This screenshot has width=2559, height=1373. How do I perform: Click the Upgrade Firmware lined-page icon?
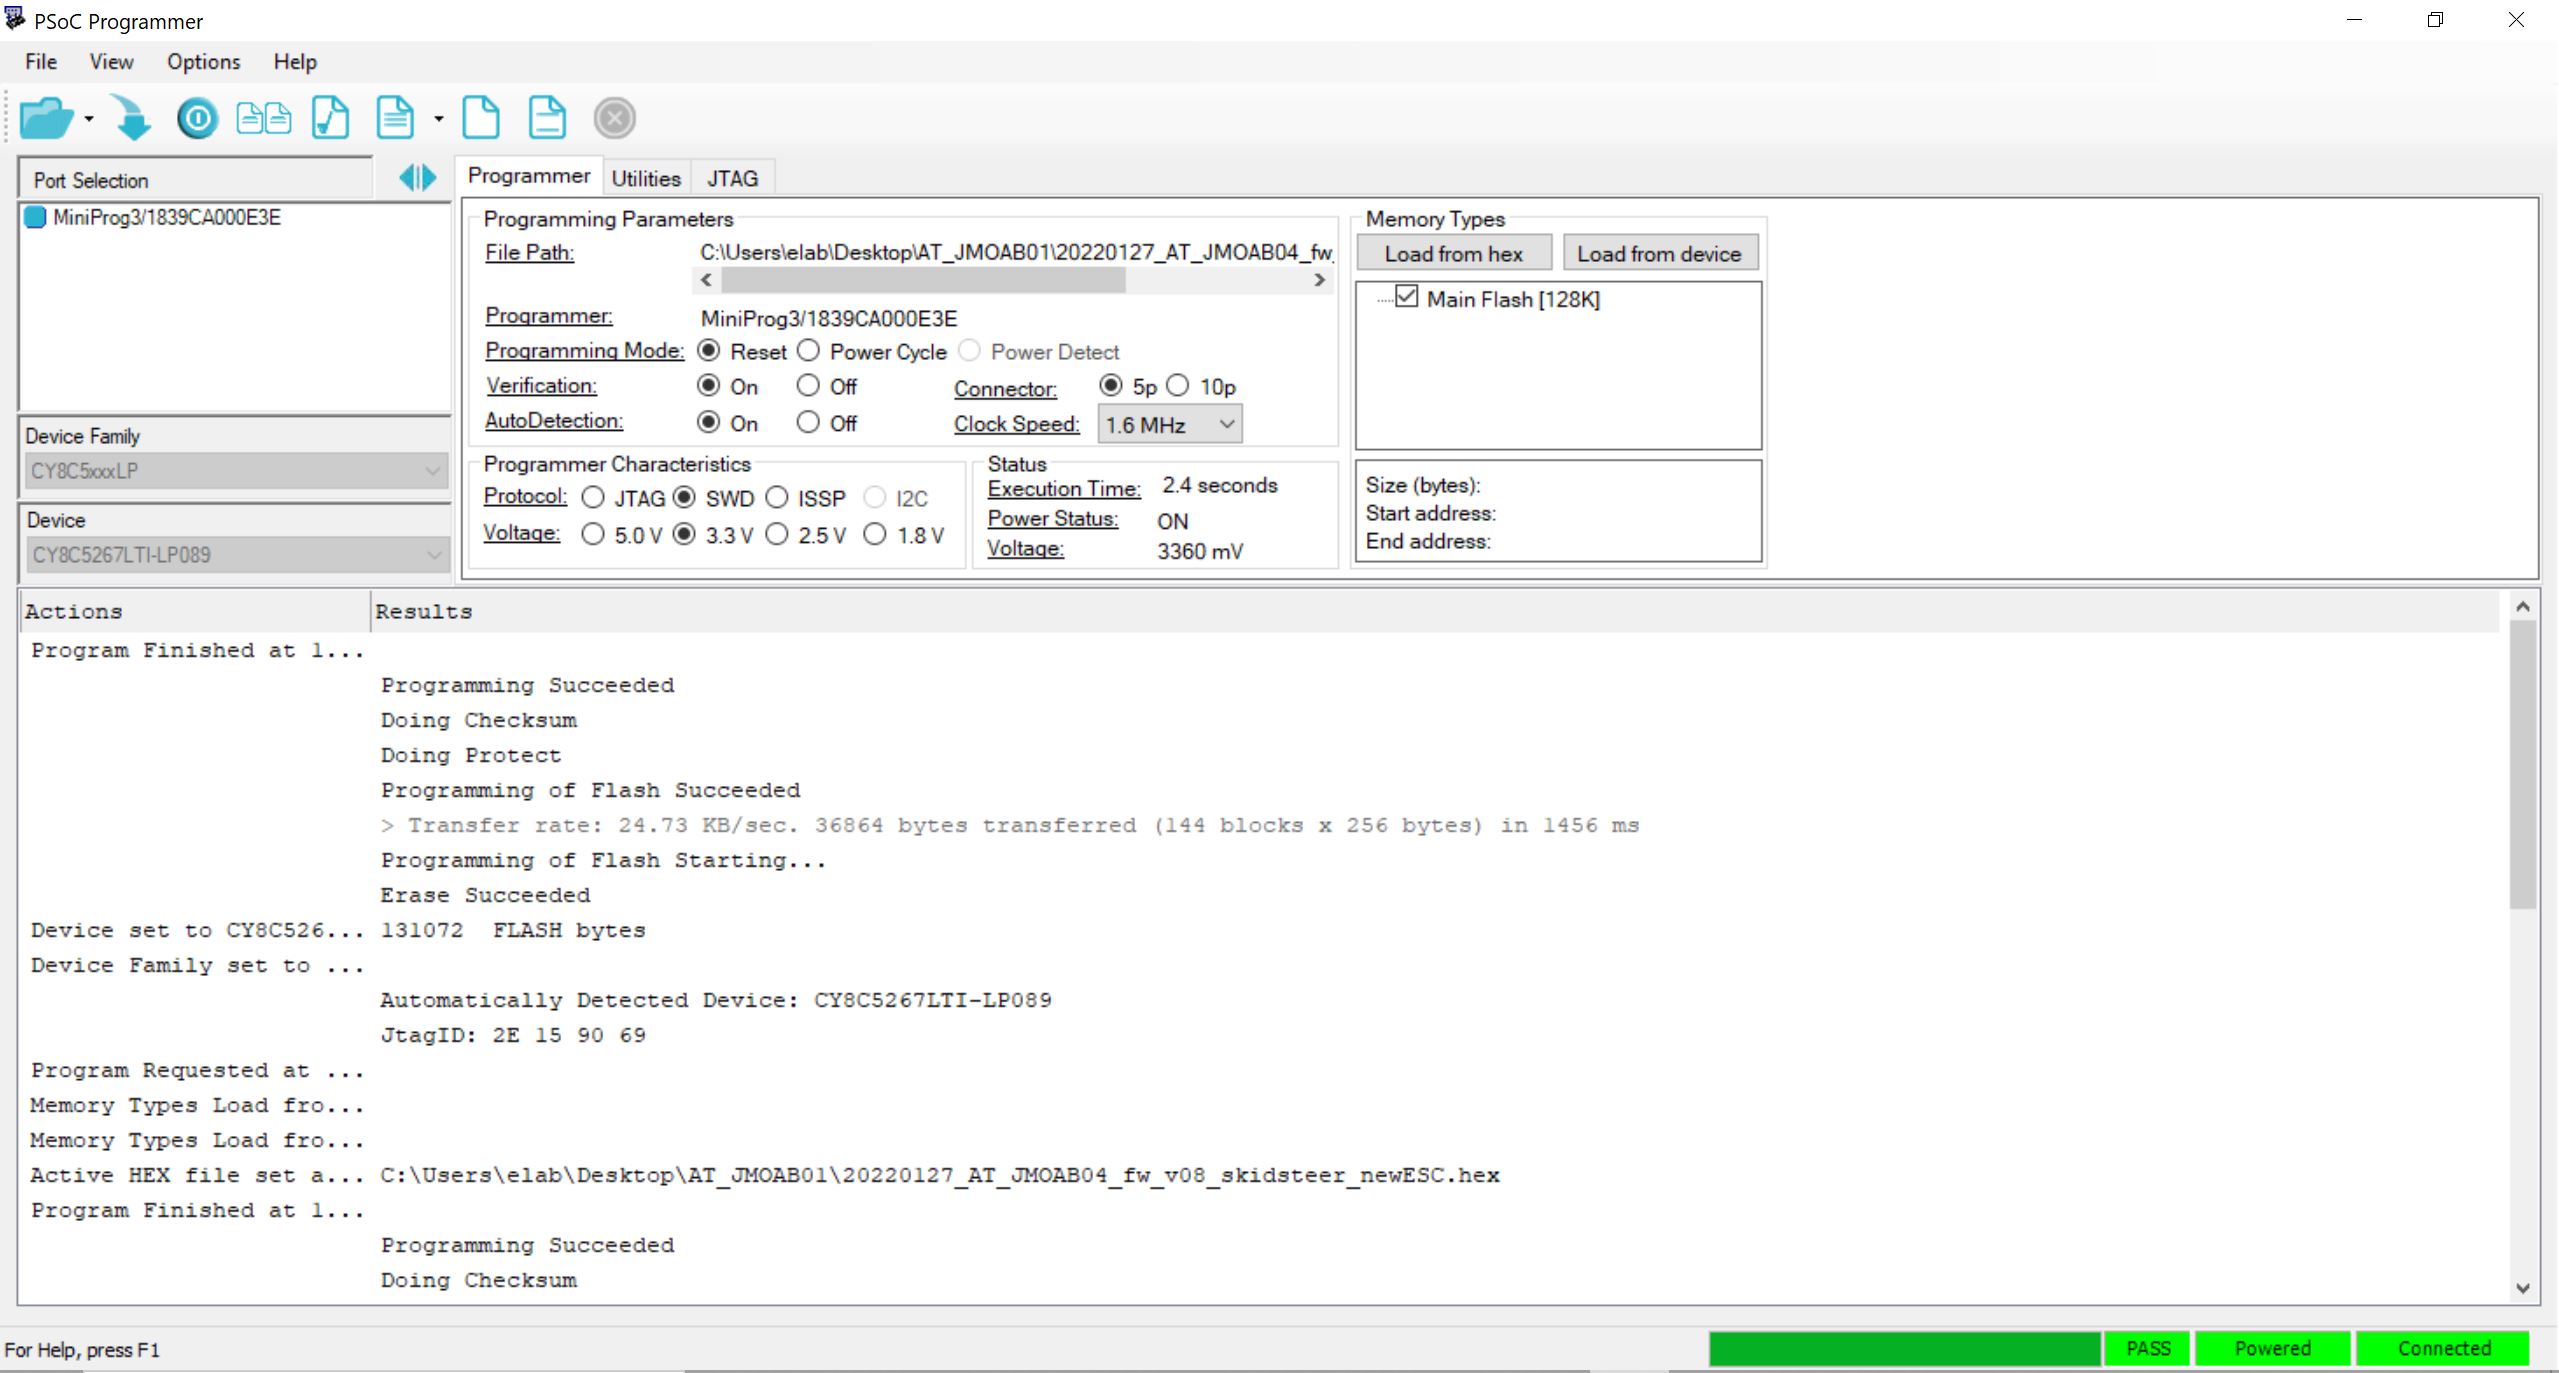tap(394, 118)
